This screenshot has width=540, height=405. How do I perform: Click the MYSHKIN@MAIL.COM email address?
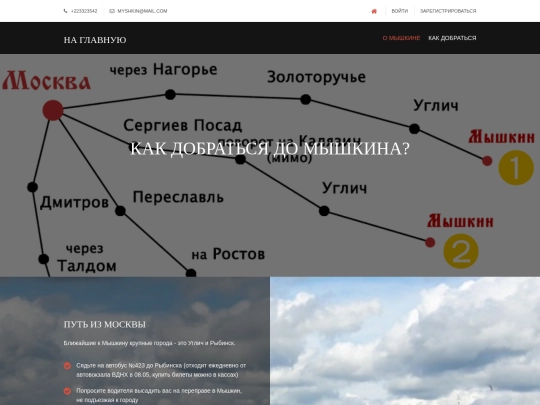pos(142,11)
